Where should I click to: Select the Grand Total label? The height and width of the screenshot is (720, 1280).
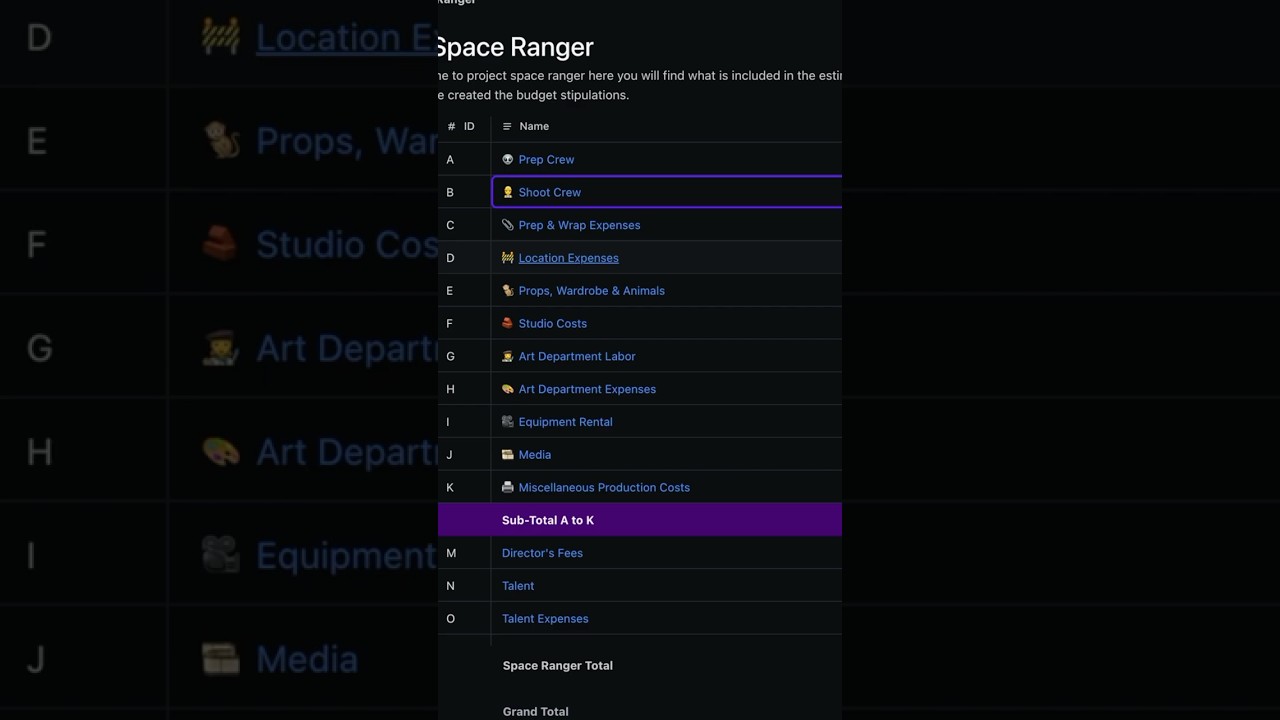[535, 712]
